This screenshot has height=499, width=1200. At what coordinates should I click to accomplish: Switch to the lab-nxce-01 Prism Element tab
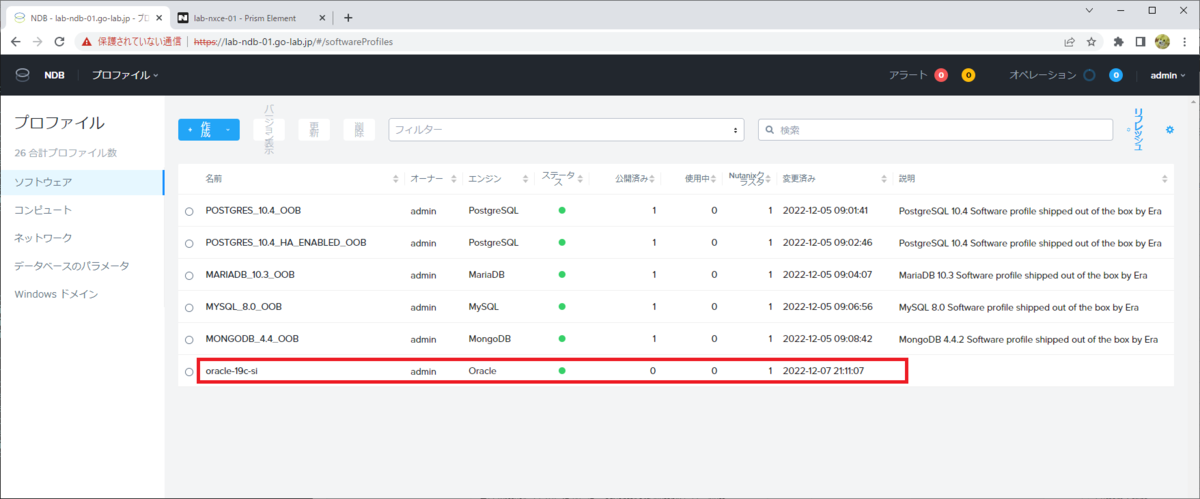(250, 18)
